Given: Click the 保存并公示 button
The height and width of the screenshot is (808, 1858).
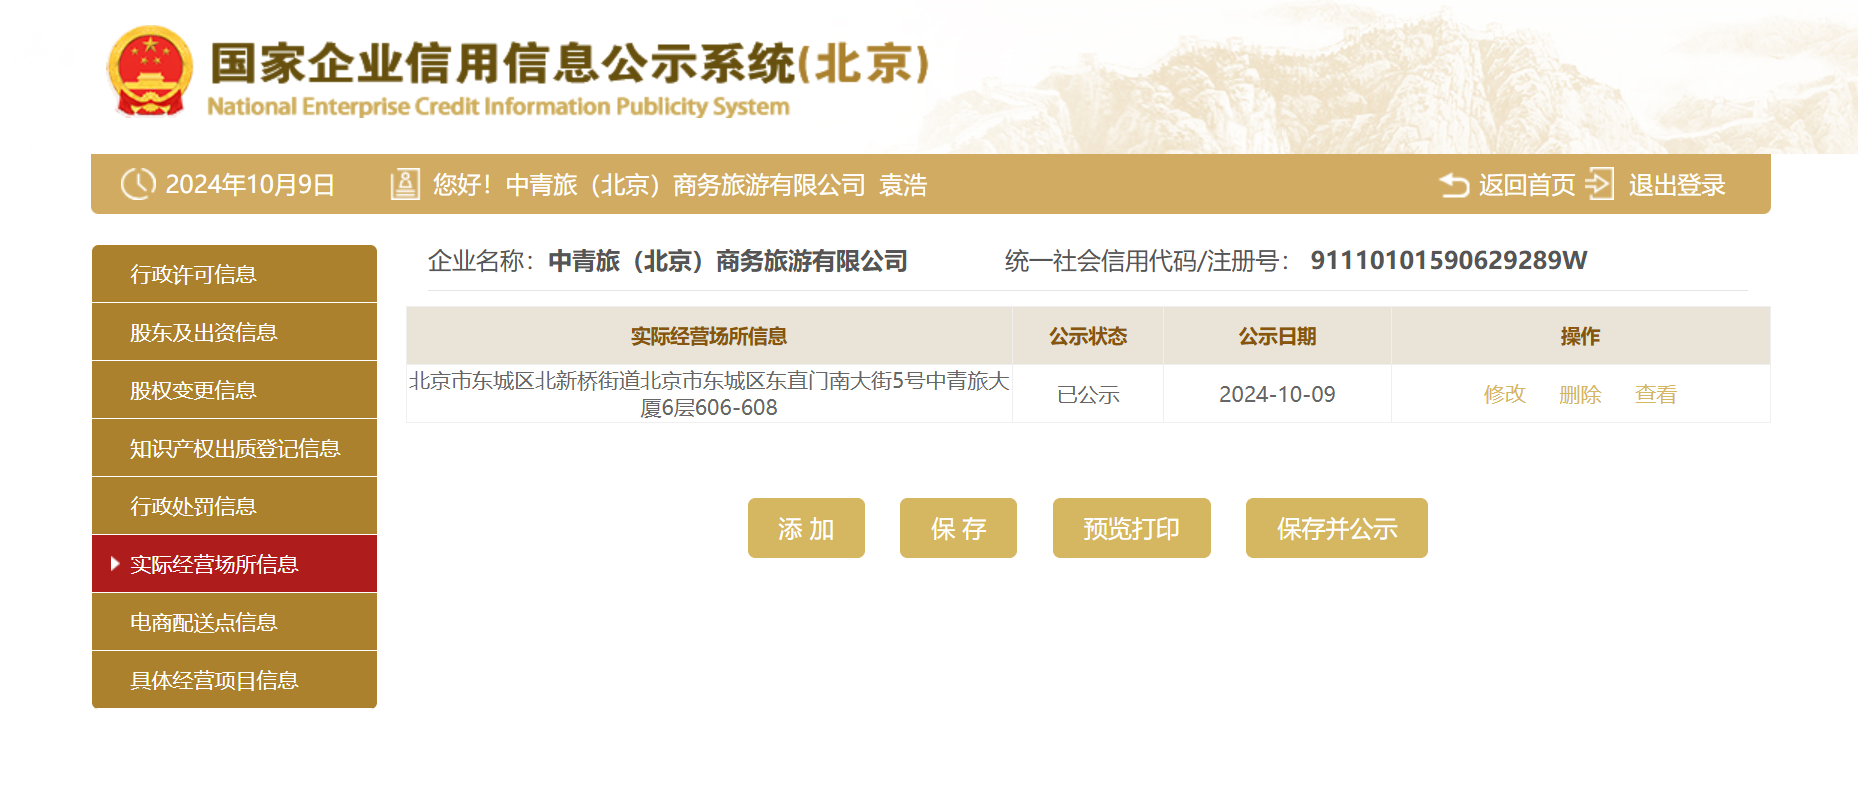Looking at the screenshot, I should click(x=1337, y=528).
